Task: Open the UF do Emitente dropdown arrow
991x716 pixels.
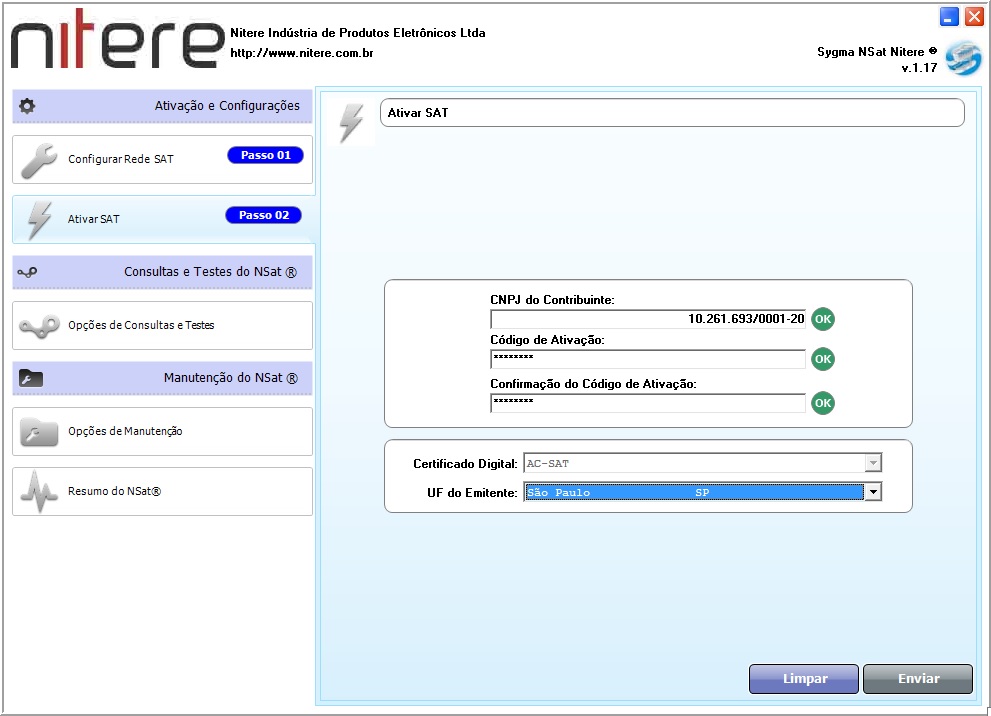Action: point(873,492)
